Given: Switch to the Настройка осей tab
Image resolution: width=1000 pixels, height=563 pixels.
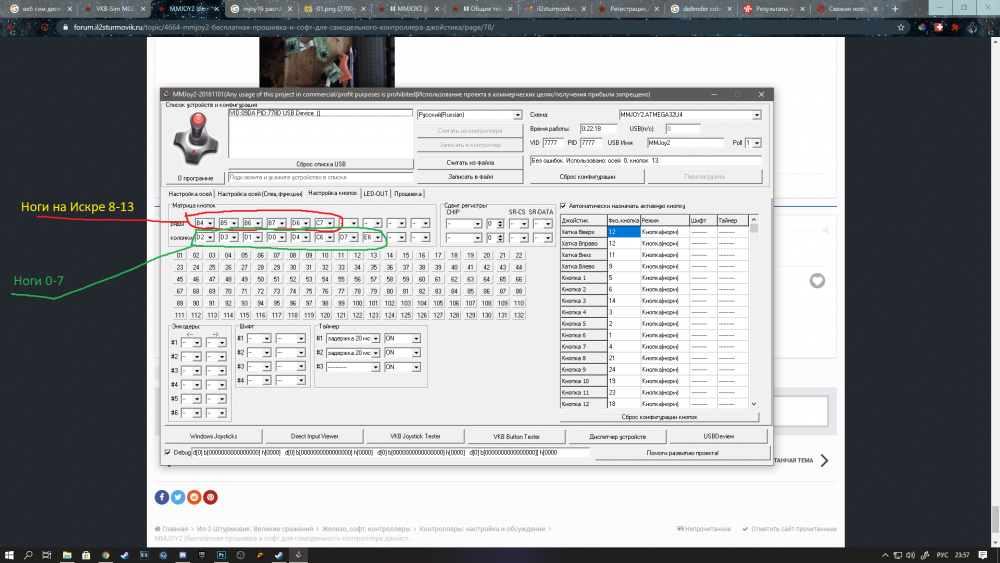Looking at the screenshot, I should 190,193.
